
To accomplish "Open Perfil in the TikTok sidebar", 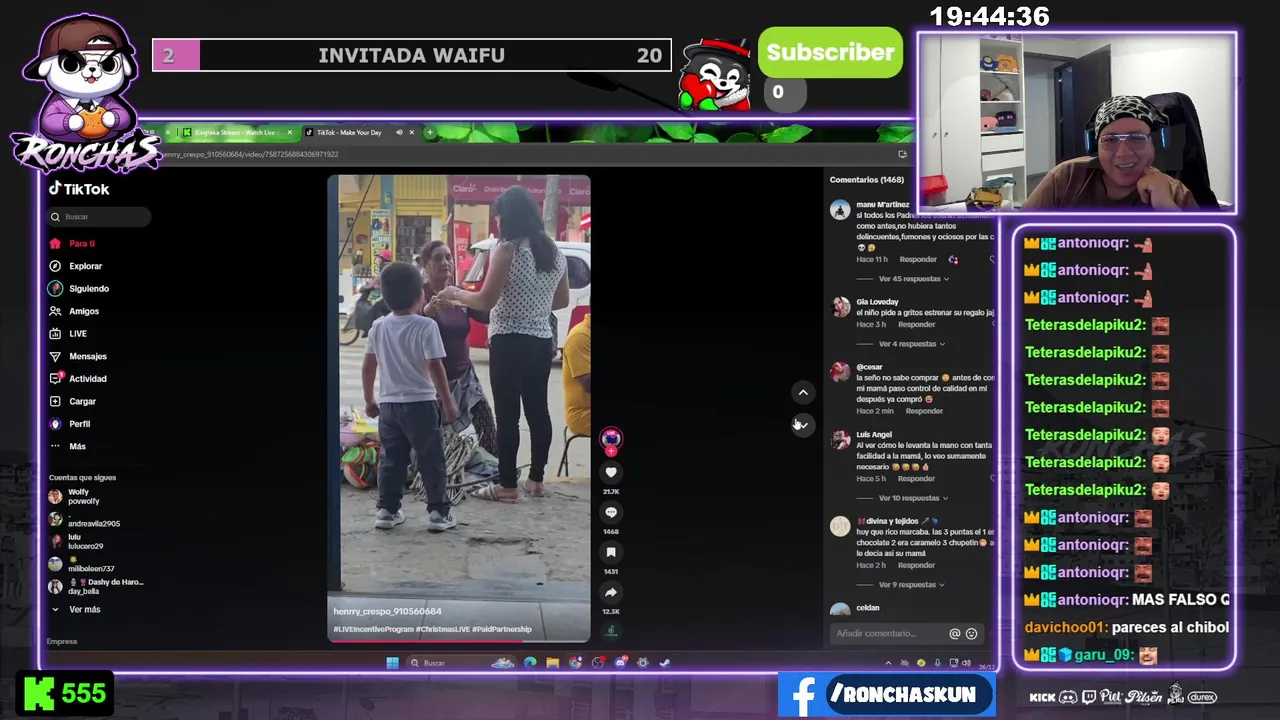I will pos(70,423).
